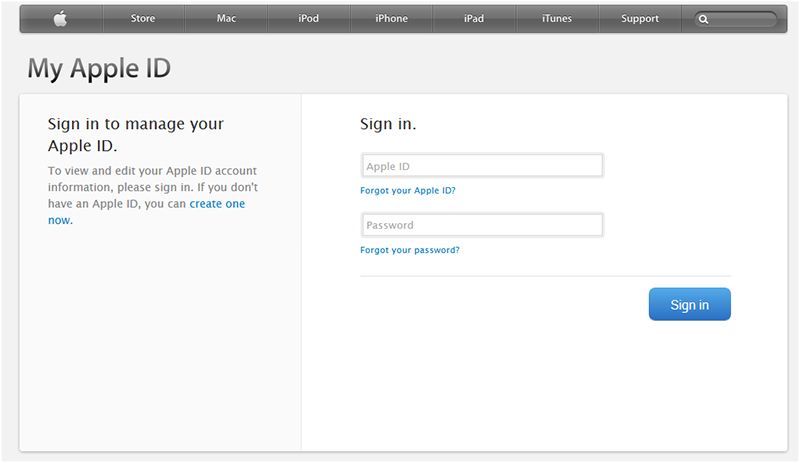Focus the top navigation search field
The height and width of the screenshot is (463, 800).
pos(735,19)
